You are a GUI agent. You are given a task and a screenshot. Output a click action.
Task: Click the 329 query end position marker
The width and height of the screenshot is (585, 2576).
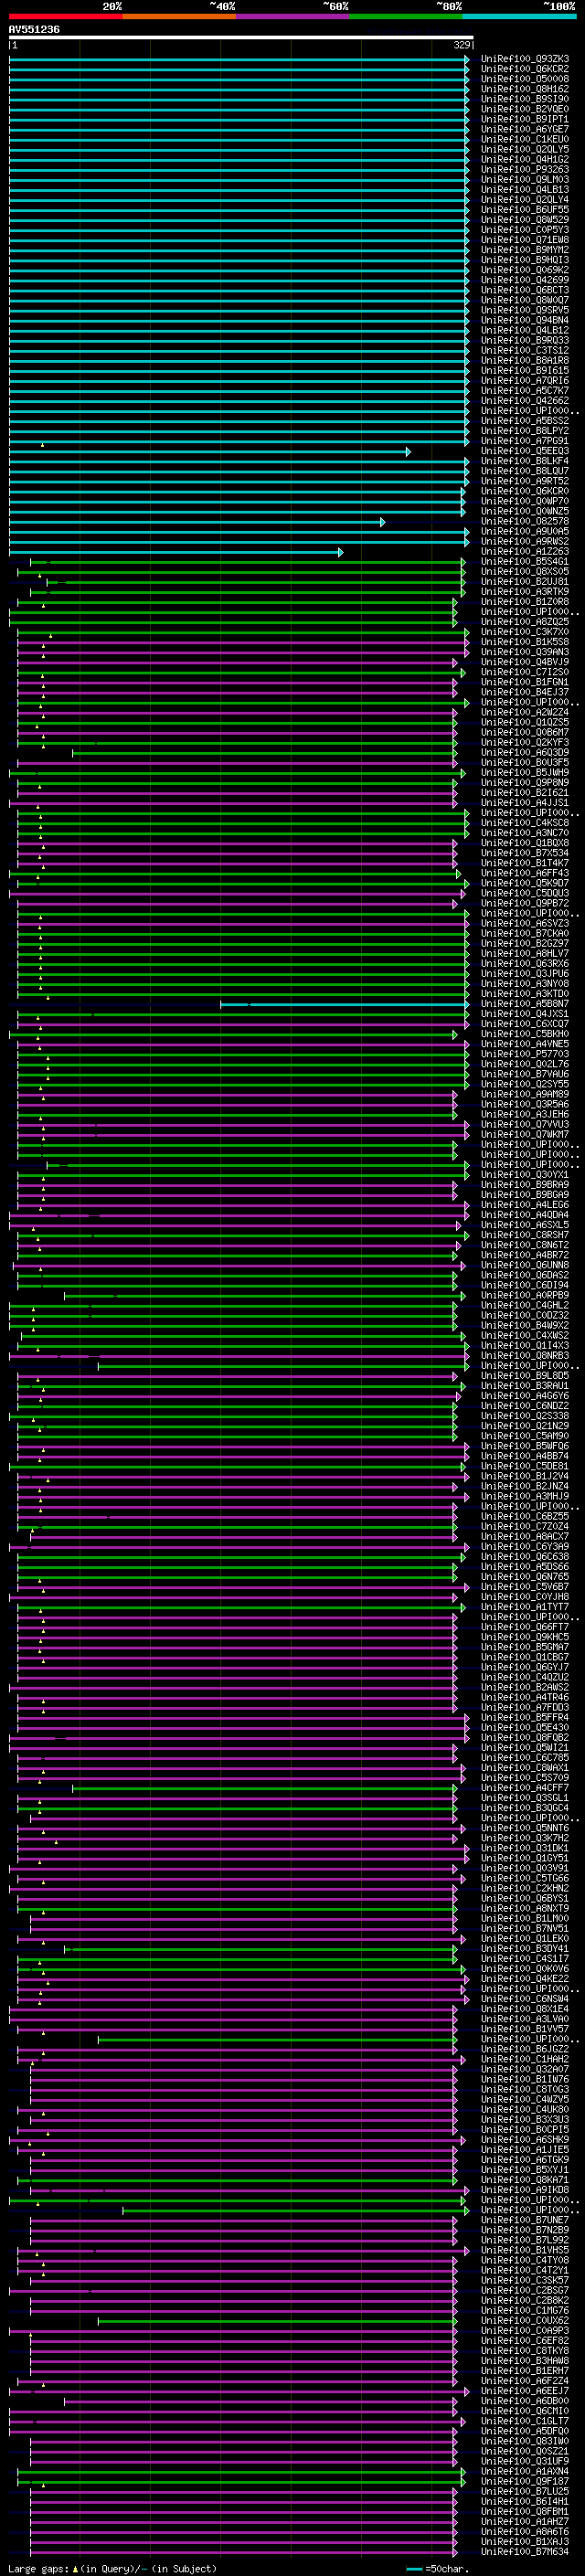462,45
